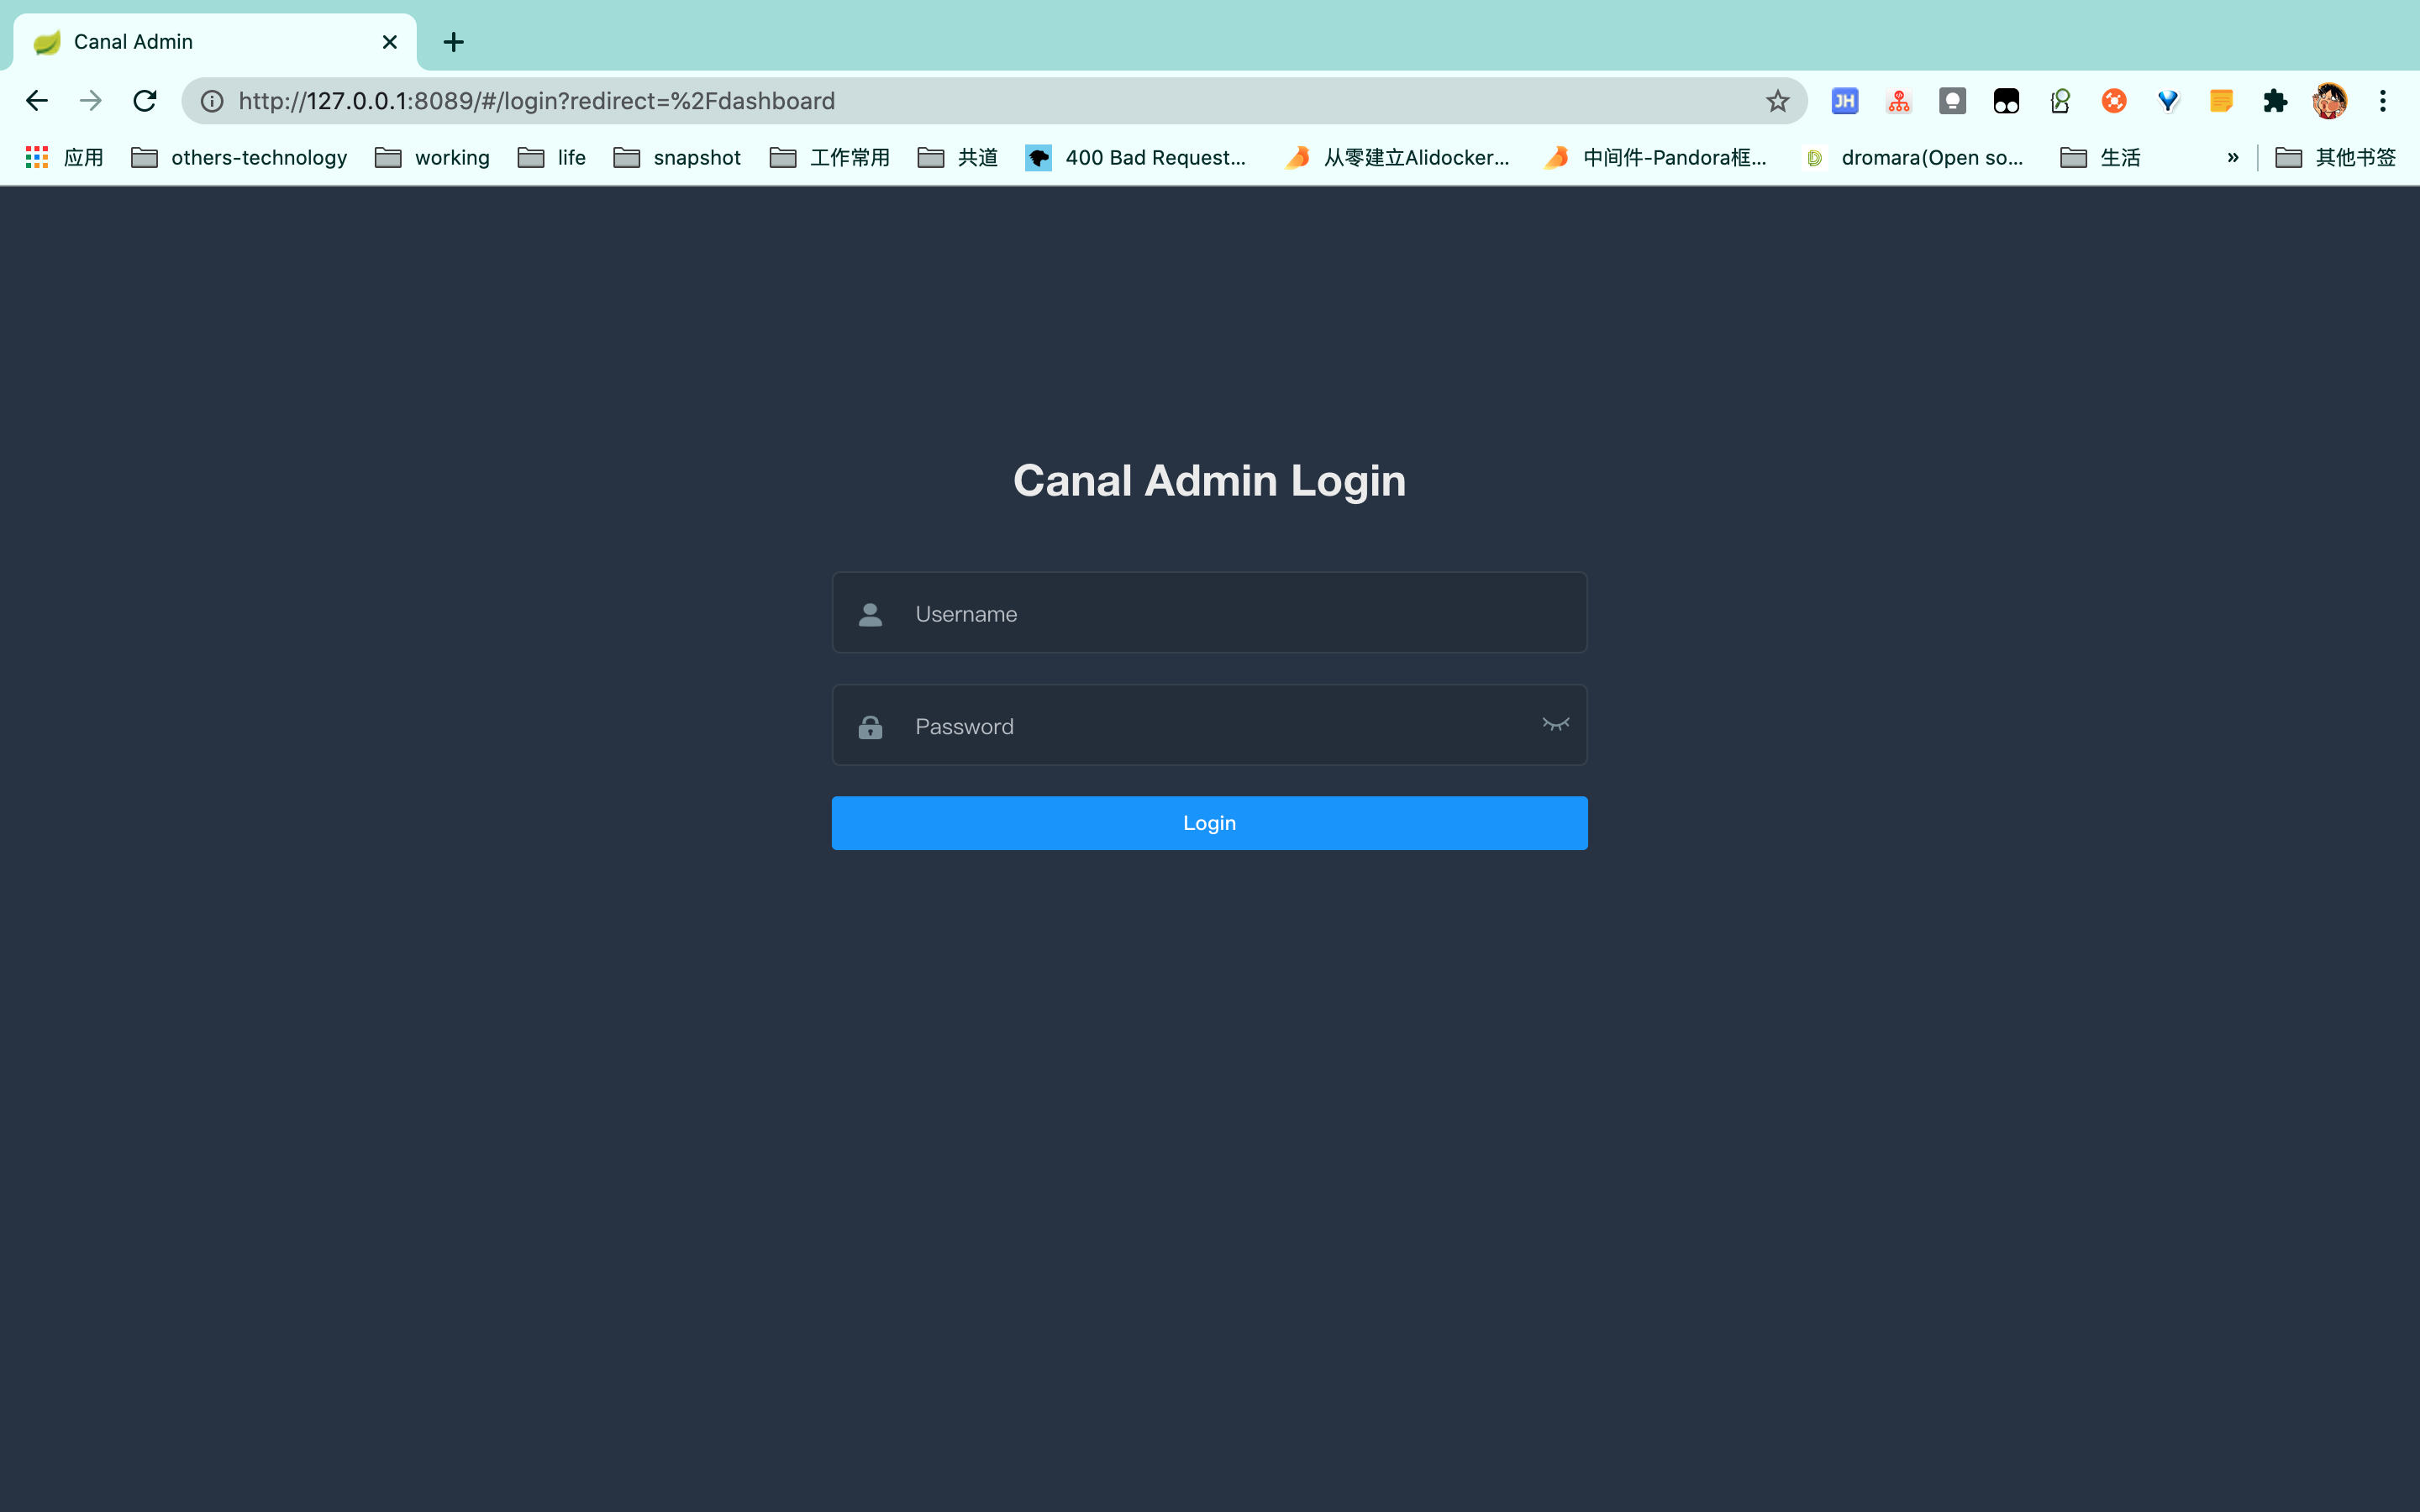Click the address bar URL
The width and height of the screenshot is (2420, 1512).
click(x=536, y=101)
